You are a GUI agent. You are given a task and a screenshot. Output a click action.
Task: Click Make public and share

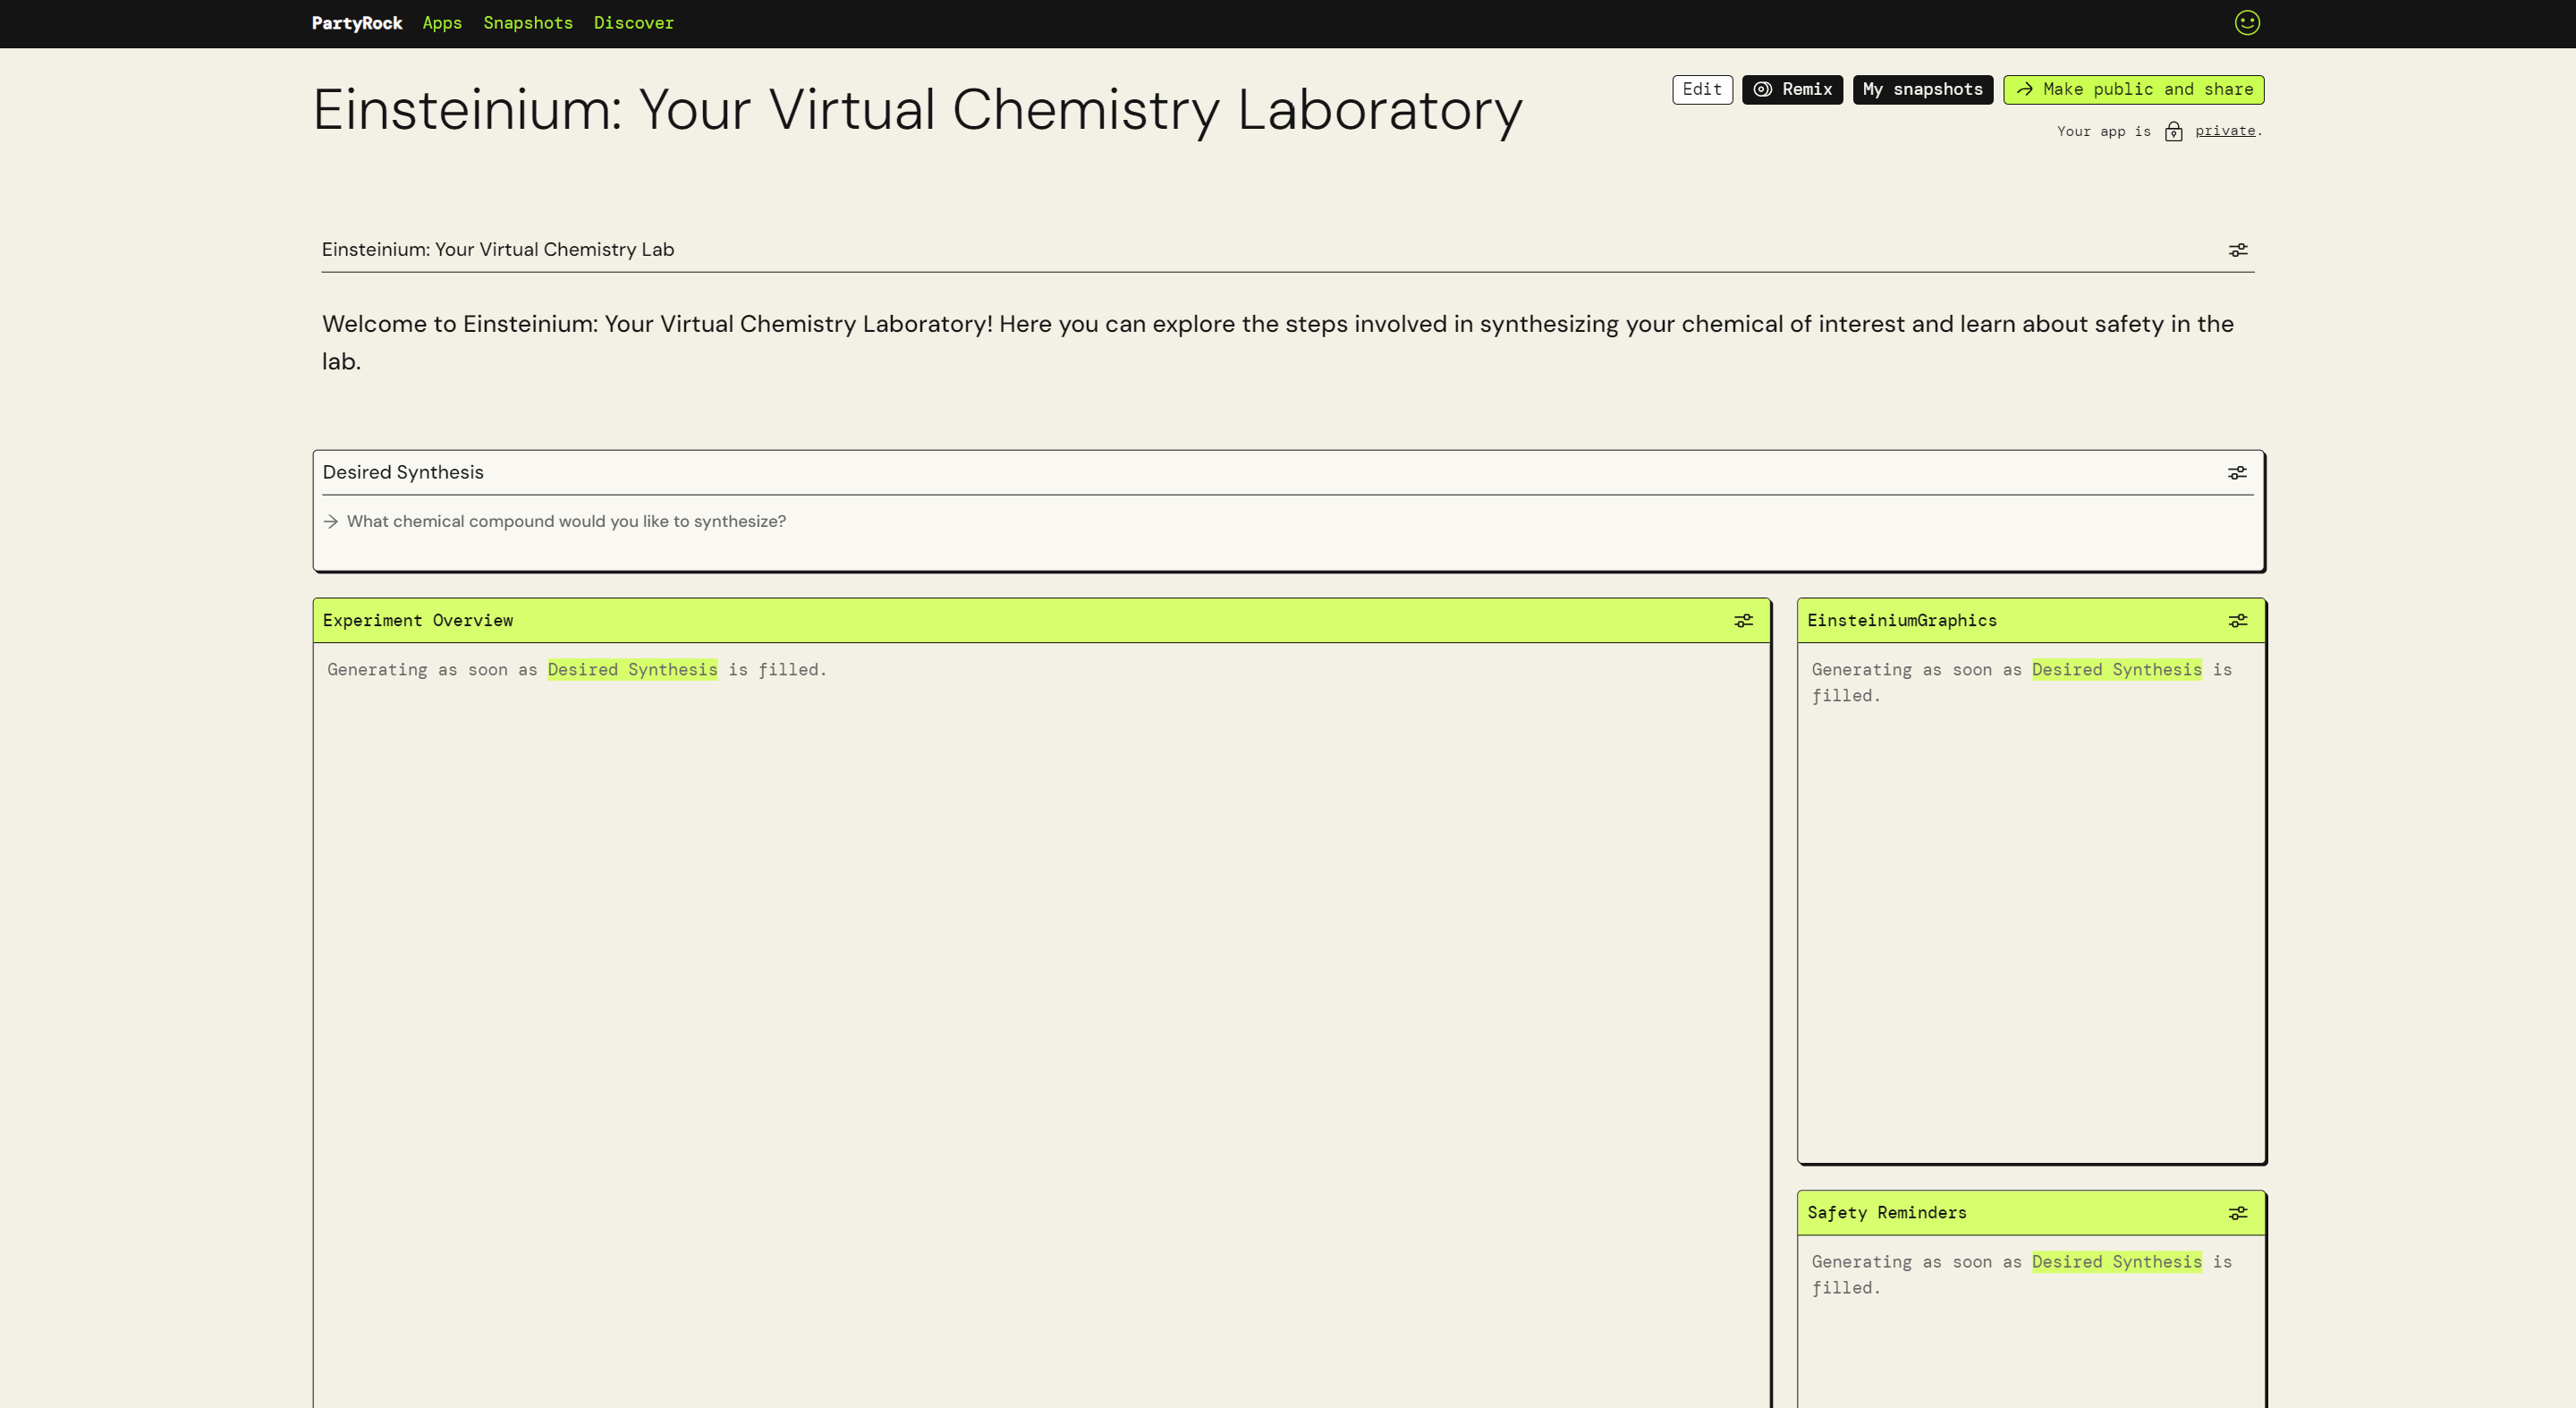tap(2133, 90)
